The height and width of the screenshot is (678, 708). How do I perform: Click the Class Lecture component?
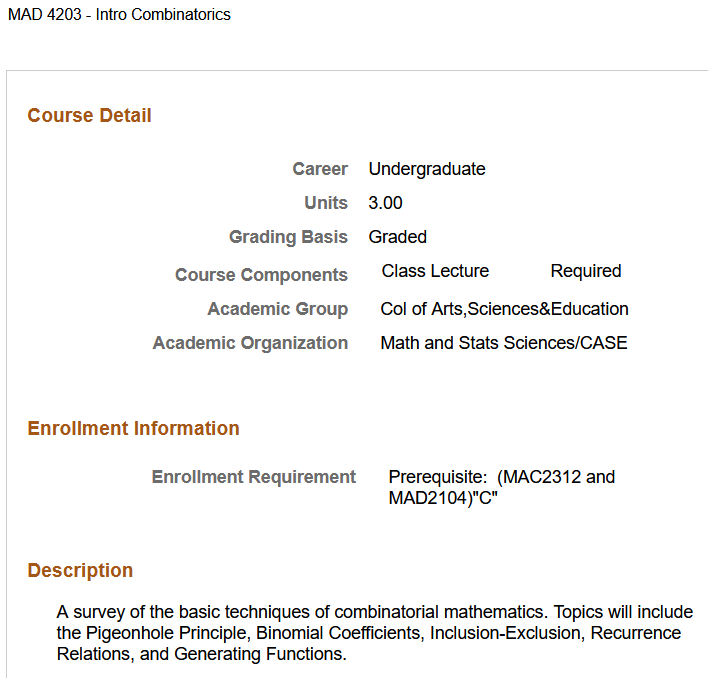click(435, 271)
